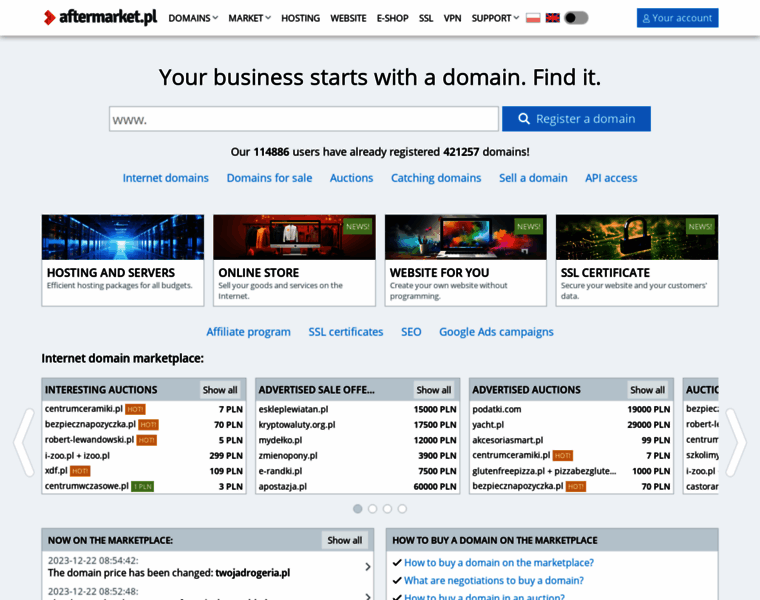Show all Advertised Auctions

click(647, 390)
